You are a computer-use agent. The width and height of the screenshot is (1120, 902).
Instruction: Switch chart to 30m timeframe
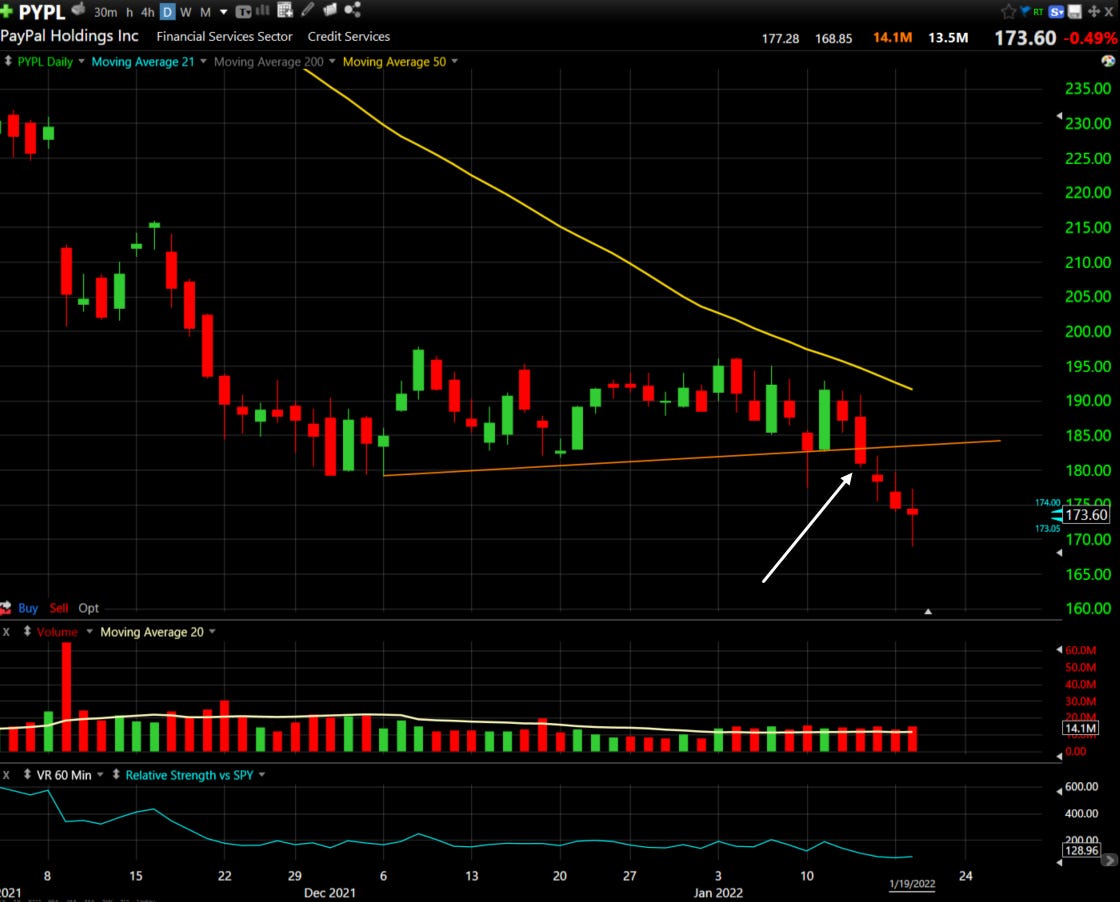(106, 12)
